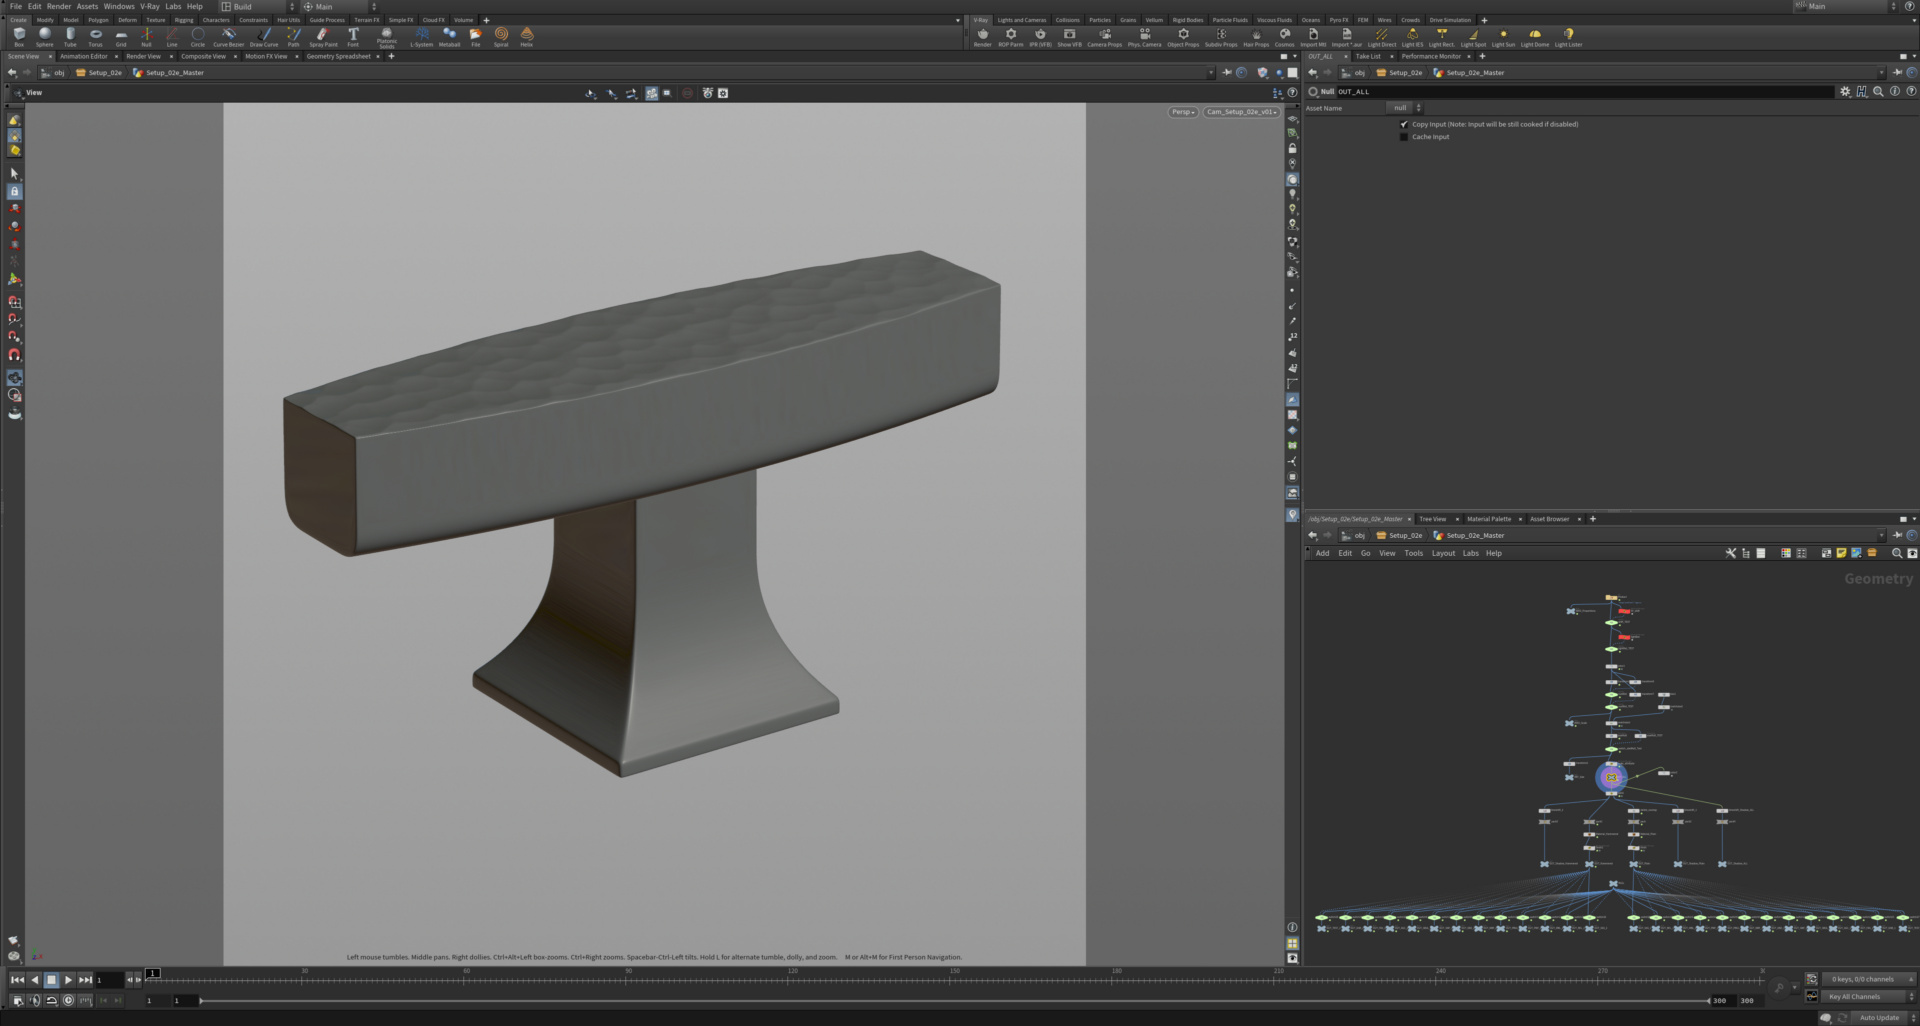The width and height of the screenshot is (1920, 1026).
Task: Create a Null from the shelf
Action: (146, 37)
